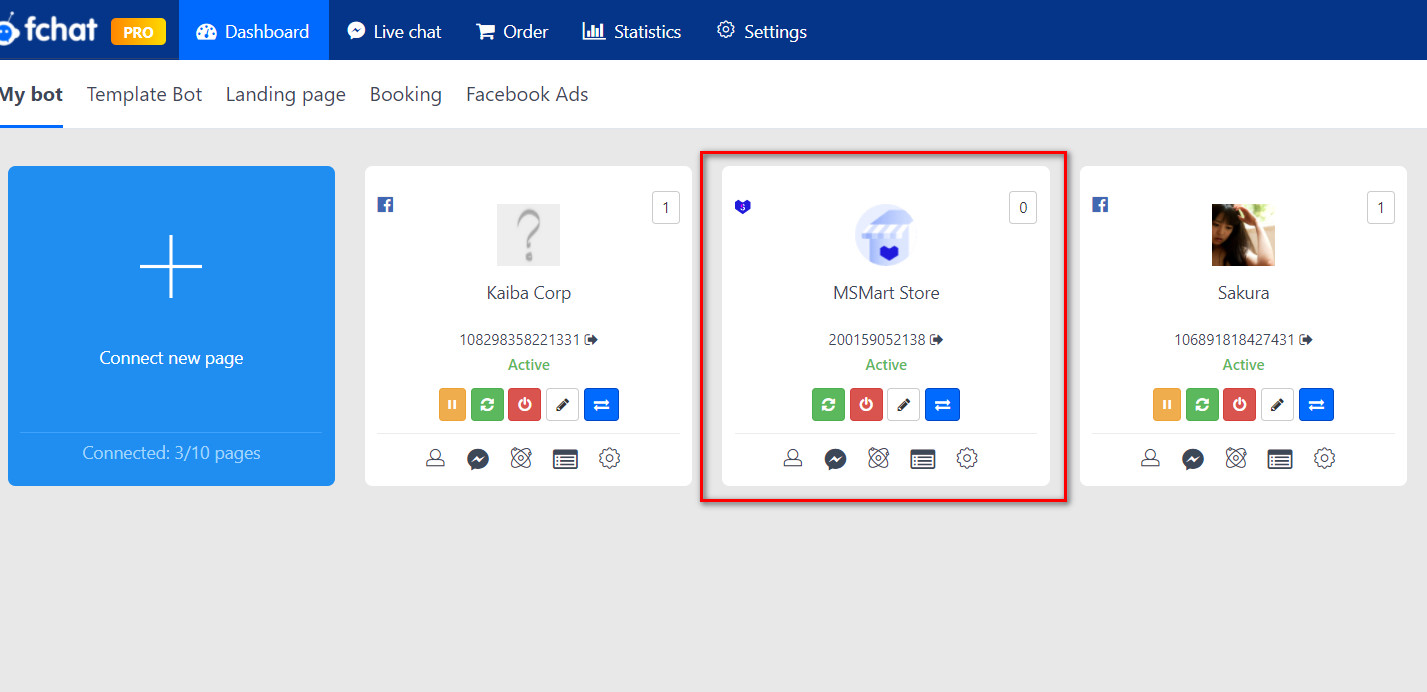
Task: Click the MSMart Store avatar
Action: [x=886, y=235]
